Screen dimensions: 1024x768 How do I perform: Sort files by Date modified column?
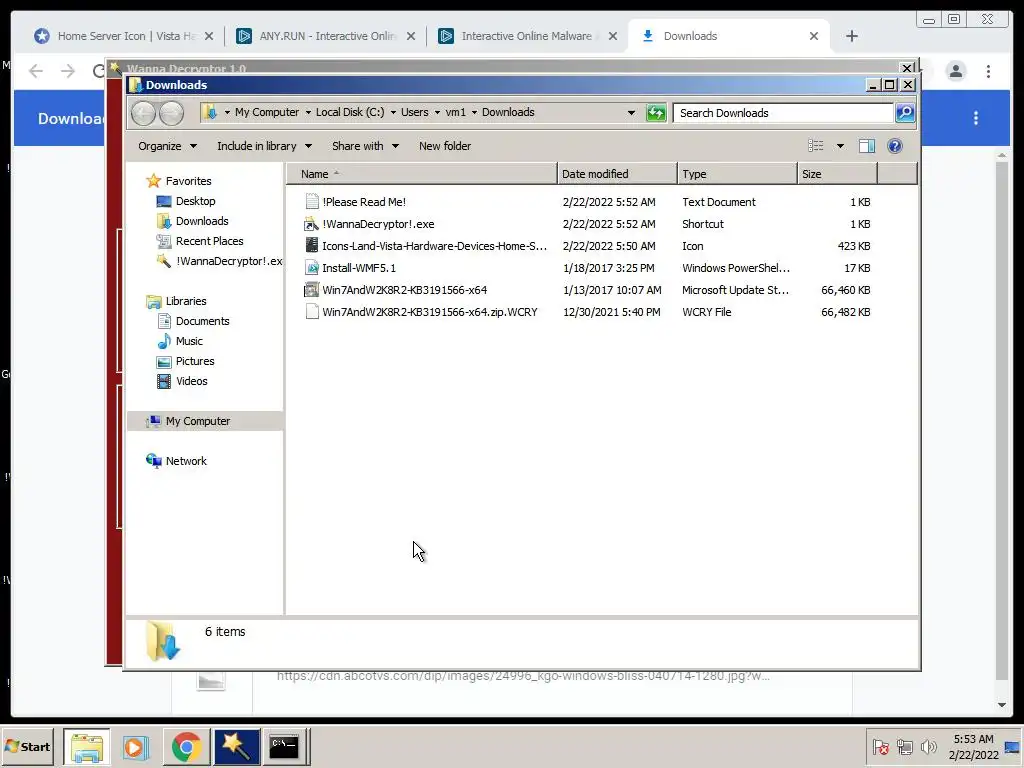click(617, 174)
